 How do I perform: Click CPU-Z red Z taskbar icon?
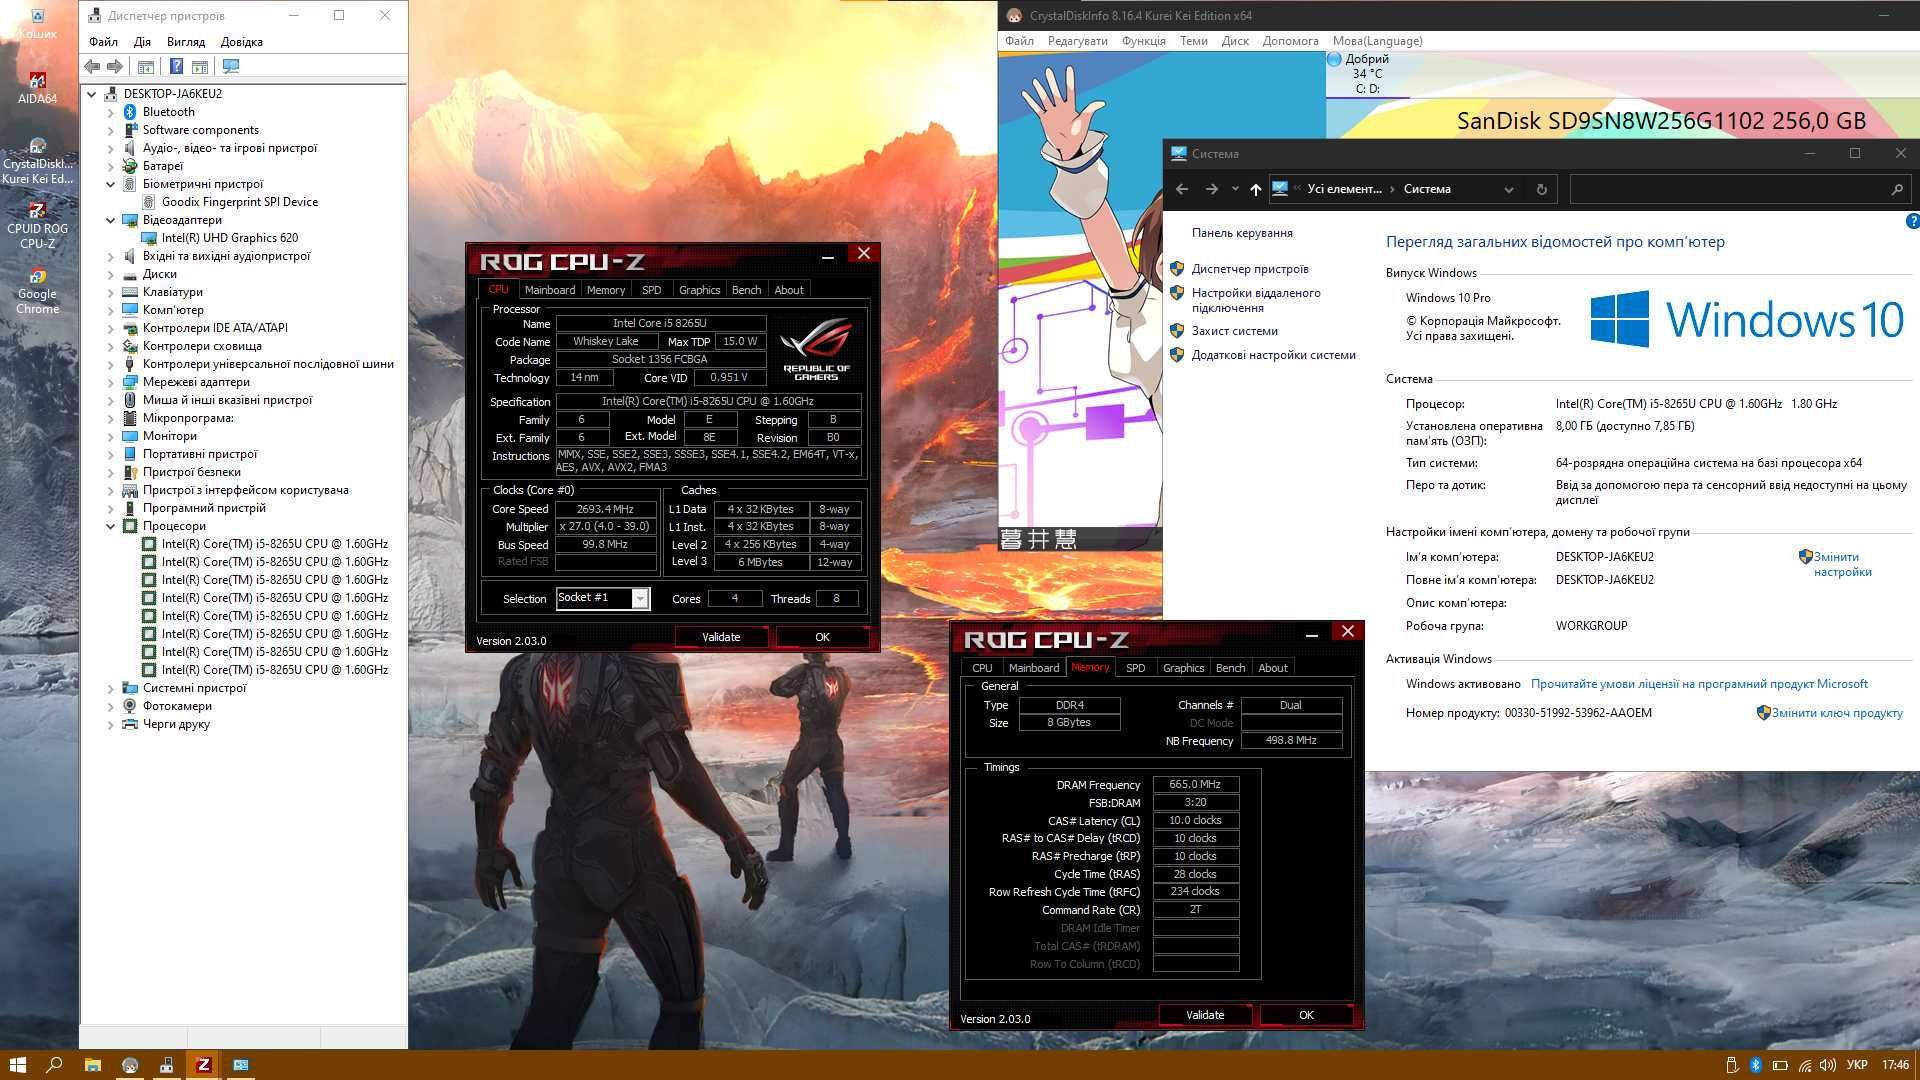(x=203, y=1065)
